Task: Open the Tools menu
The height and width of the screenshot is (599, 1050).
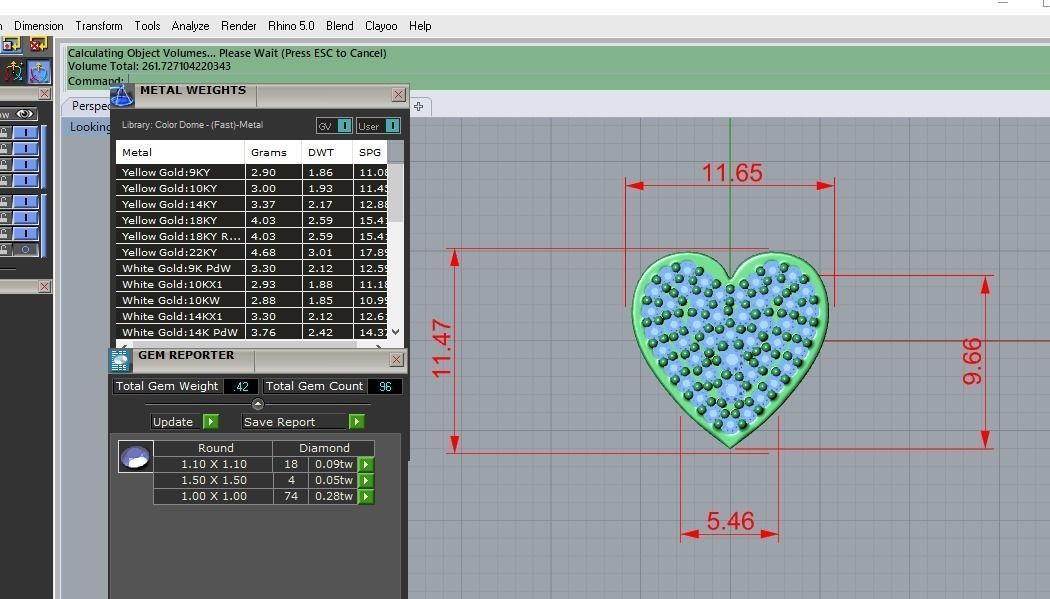Action: [147, 26]
